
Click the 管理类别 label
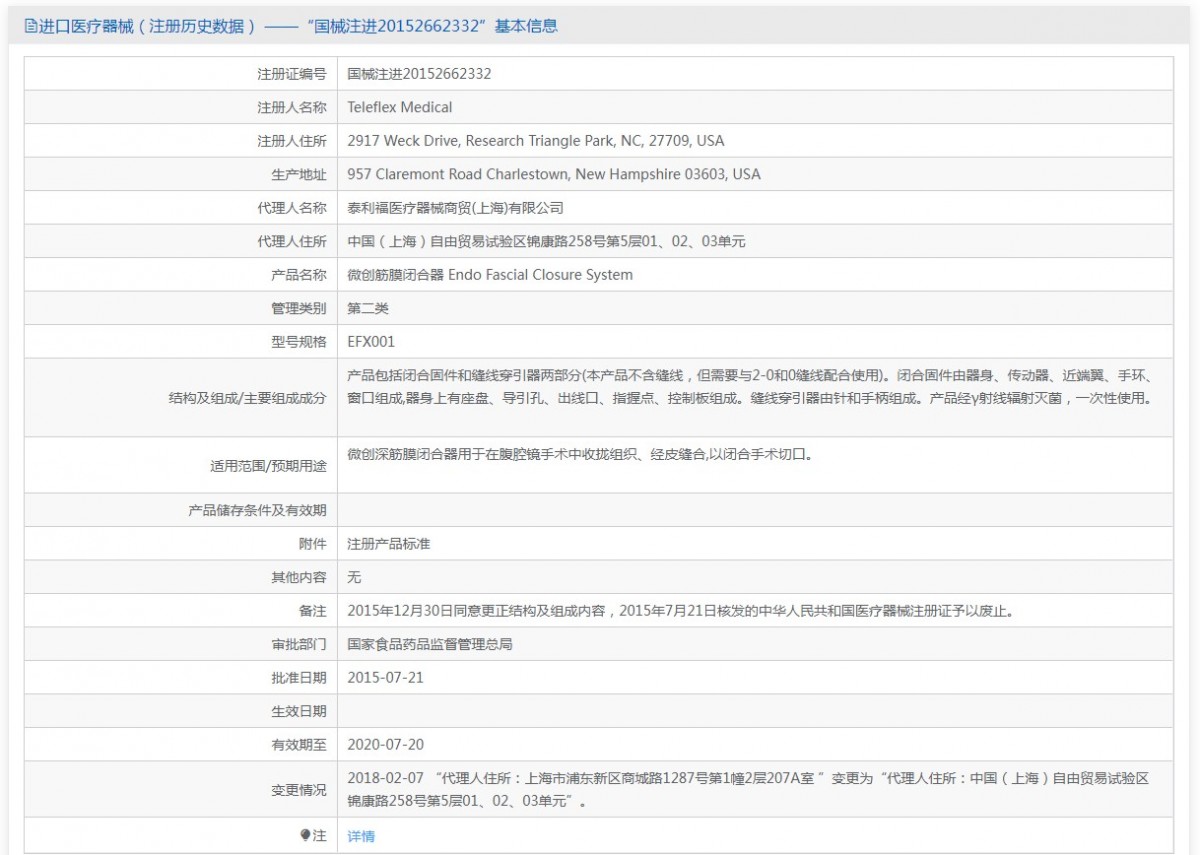point(299,308)
